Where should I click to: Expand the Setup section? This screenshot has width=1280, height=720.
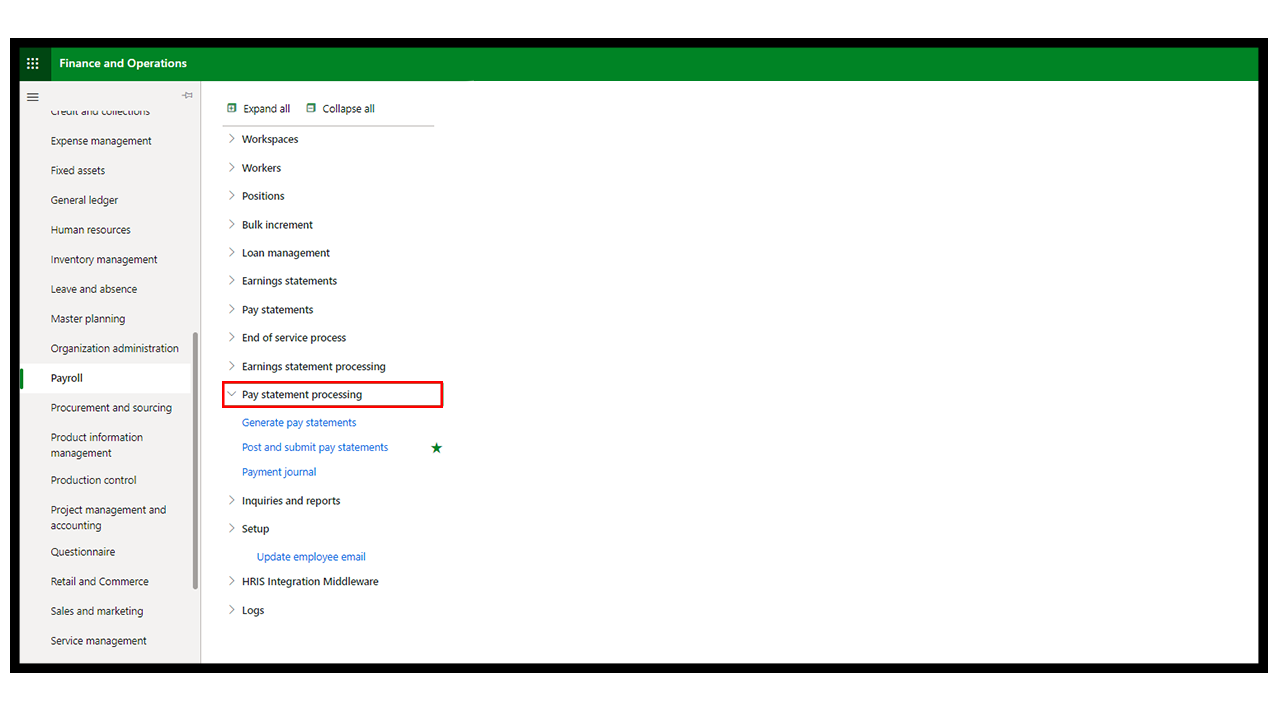(232, 529)
